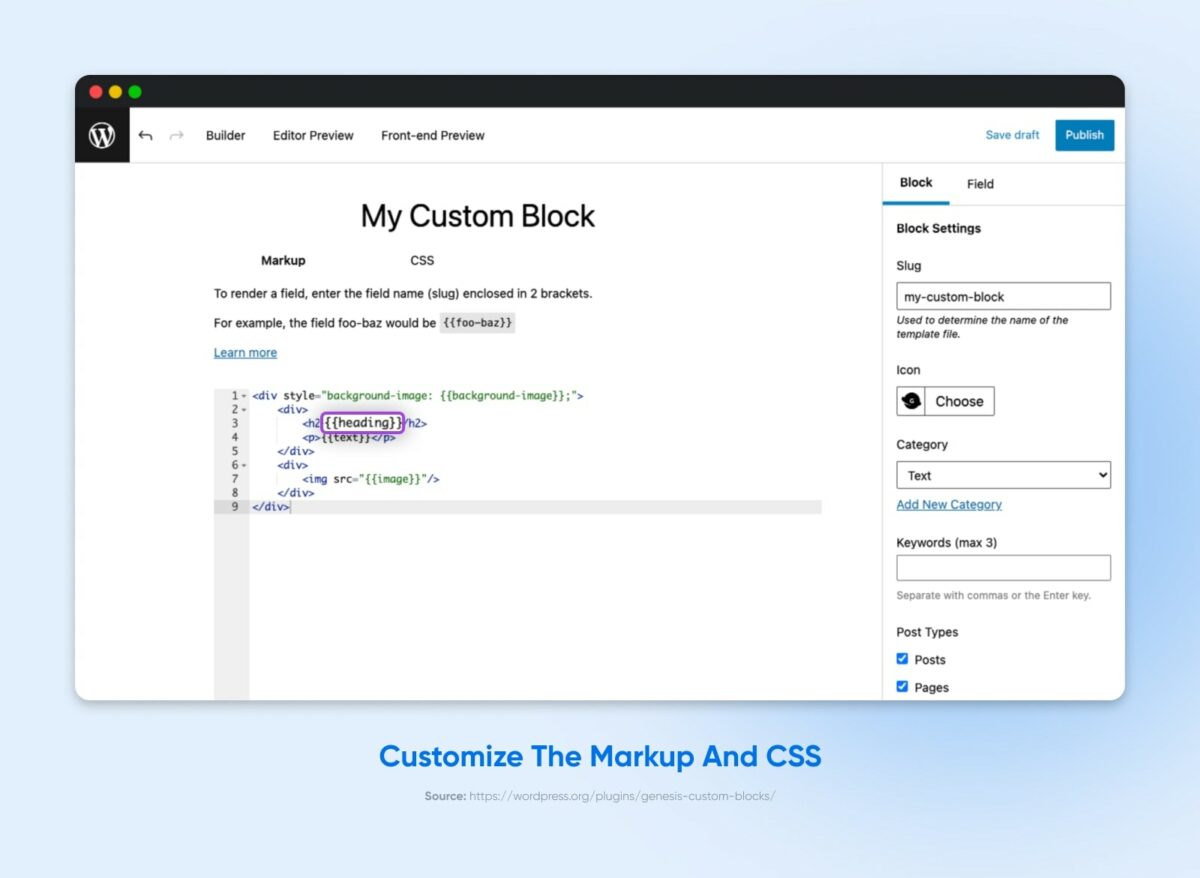Click the WordPress logo icon
The width and height of the screenshot is (1200, 878).
point(102,135)
